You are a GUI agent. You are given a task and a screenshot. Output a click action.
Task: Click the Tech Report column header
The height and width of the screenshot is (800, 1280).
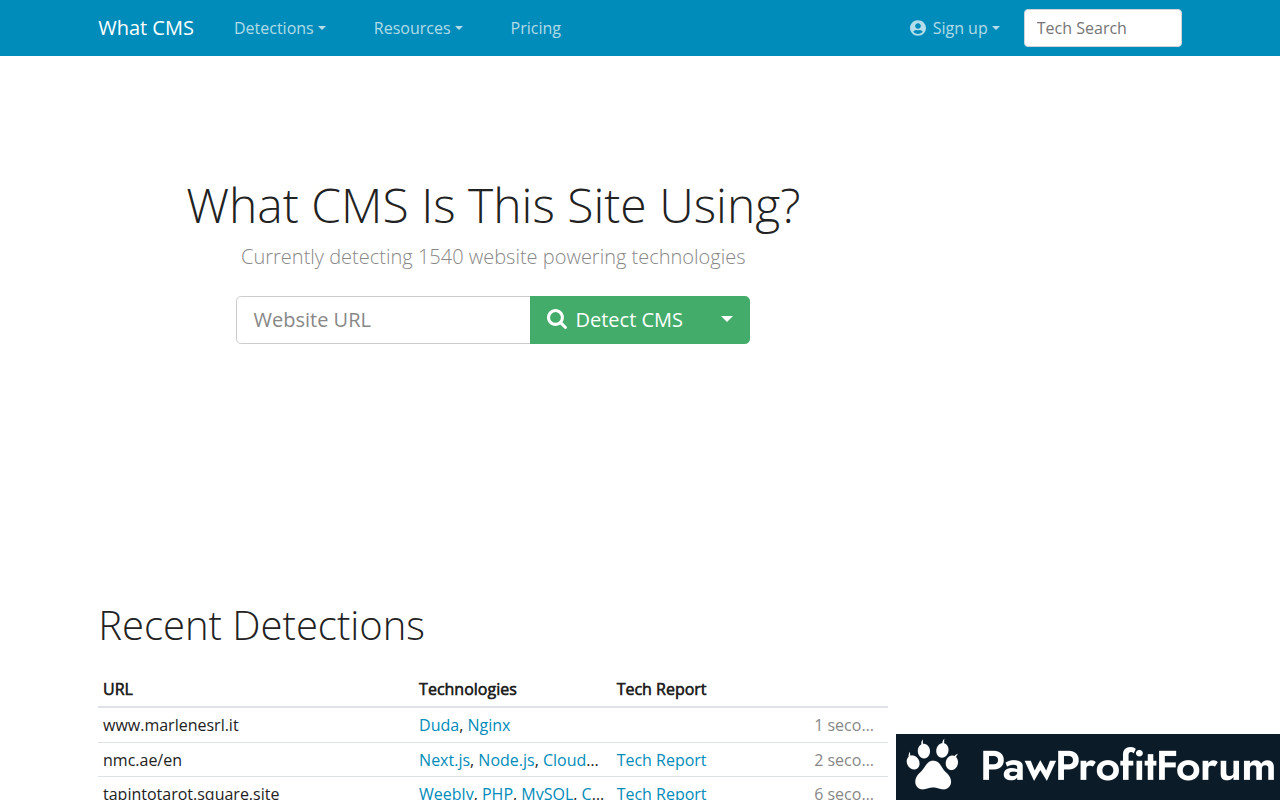661,689
